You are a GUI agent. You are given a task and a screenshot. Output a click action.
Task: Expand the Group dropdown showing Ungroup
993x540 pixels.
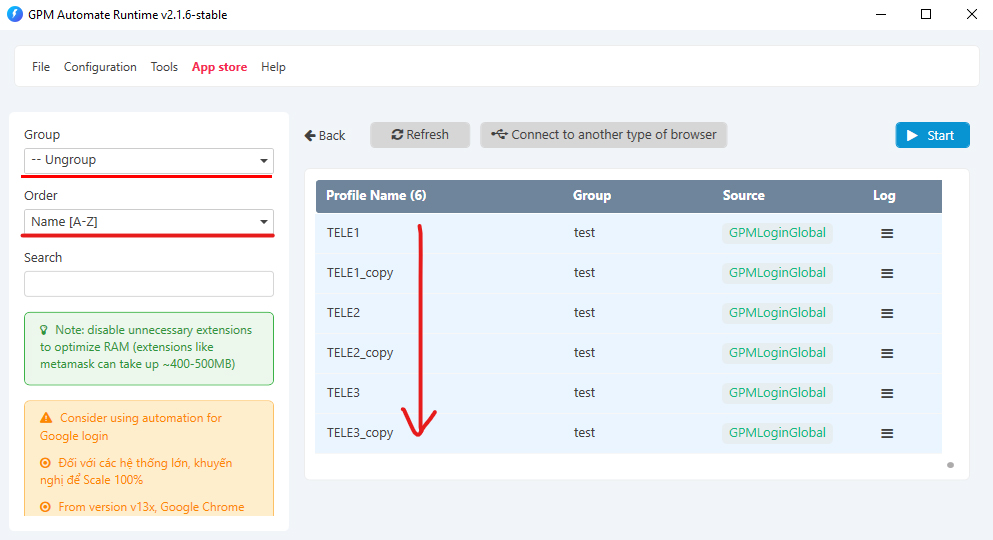149,160
